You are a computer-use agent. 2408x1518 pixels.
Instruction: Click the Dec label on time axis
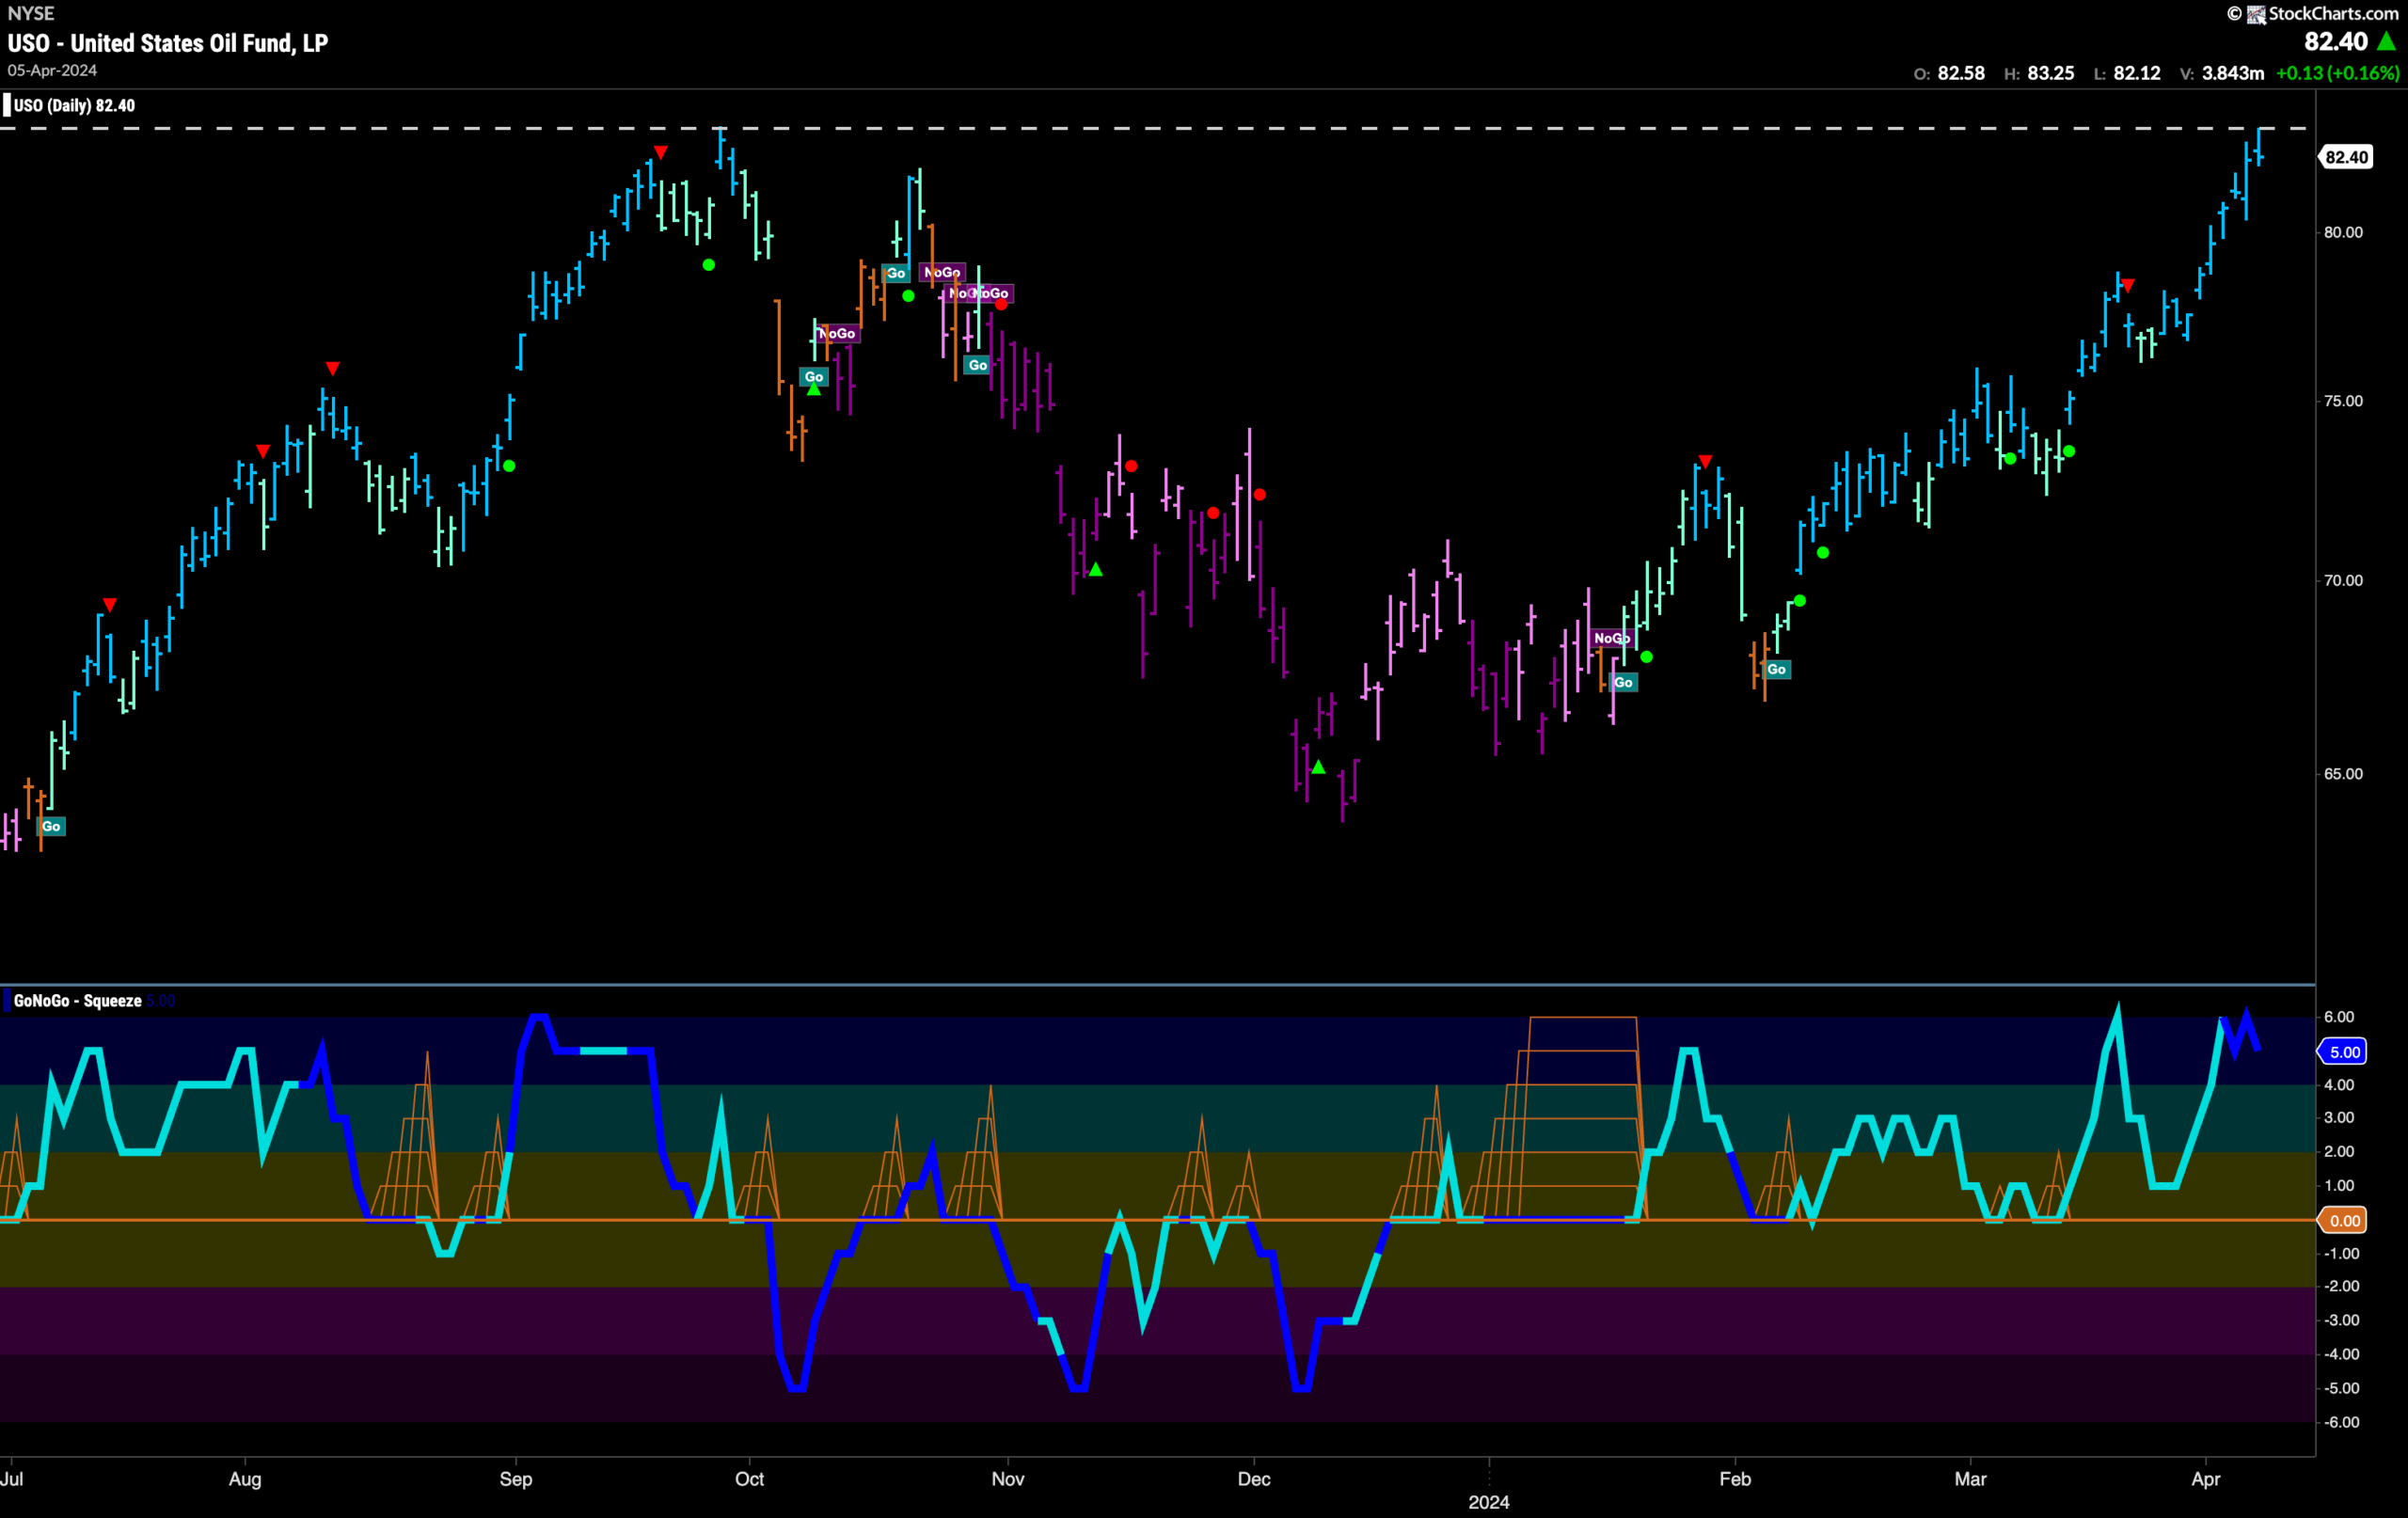coord(1254,1479)
